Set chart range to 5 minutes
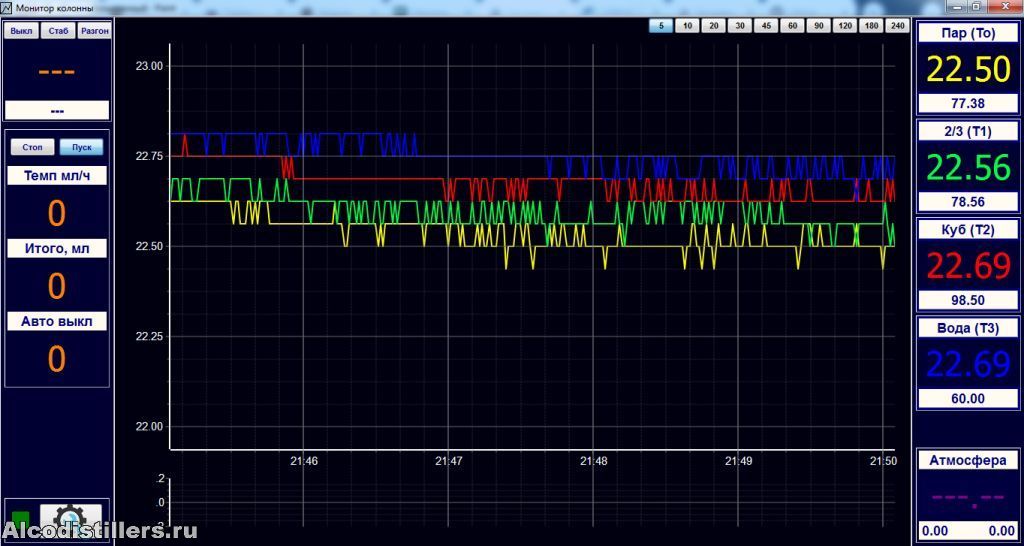This screenshot has height=546, width=1024. point(661,26)
